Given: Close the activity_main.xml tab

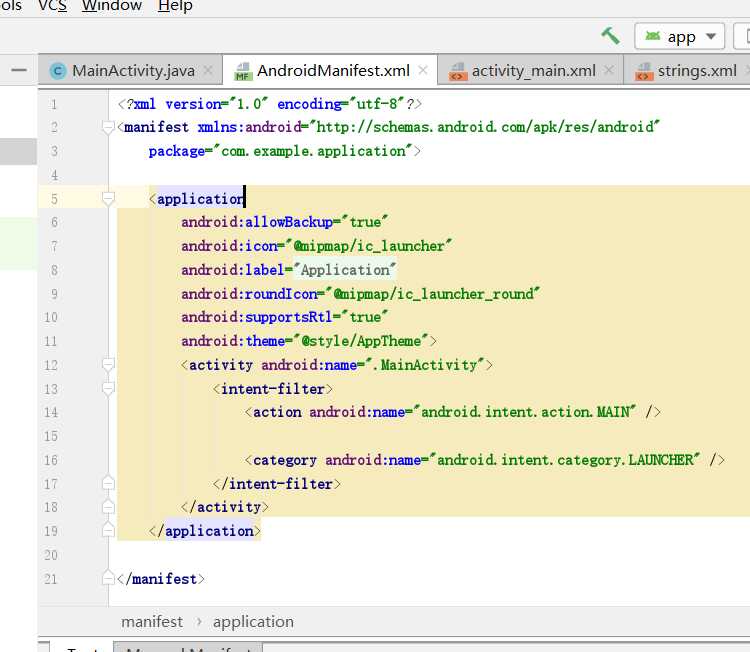Looking at the screenshot, I should pyautogui.click(x=608, y=70).
